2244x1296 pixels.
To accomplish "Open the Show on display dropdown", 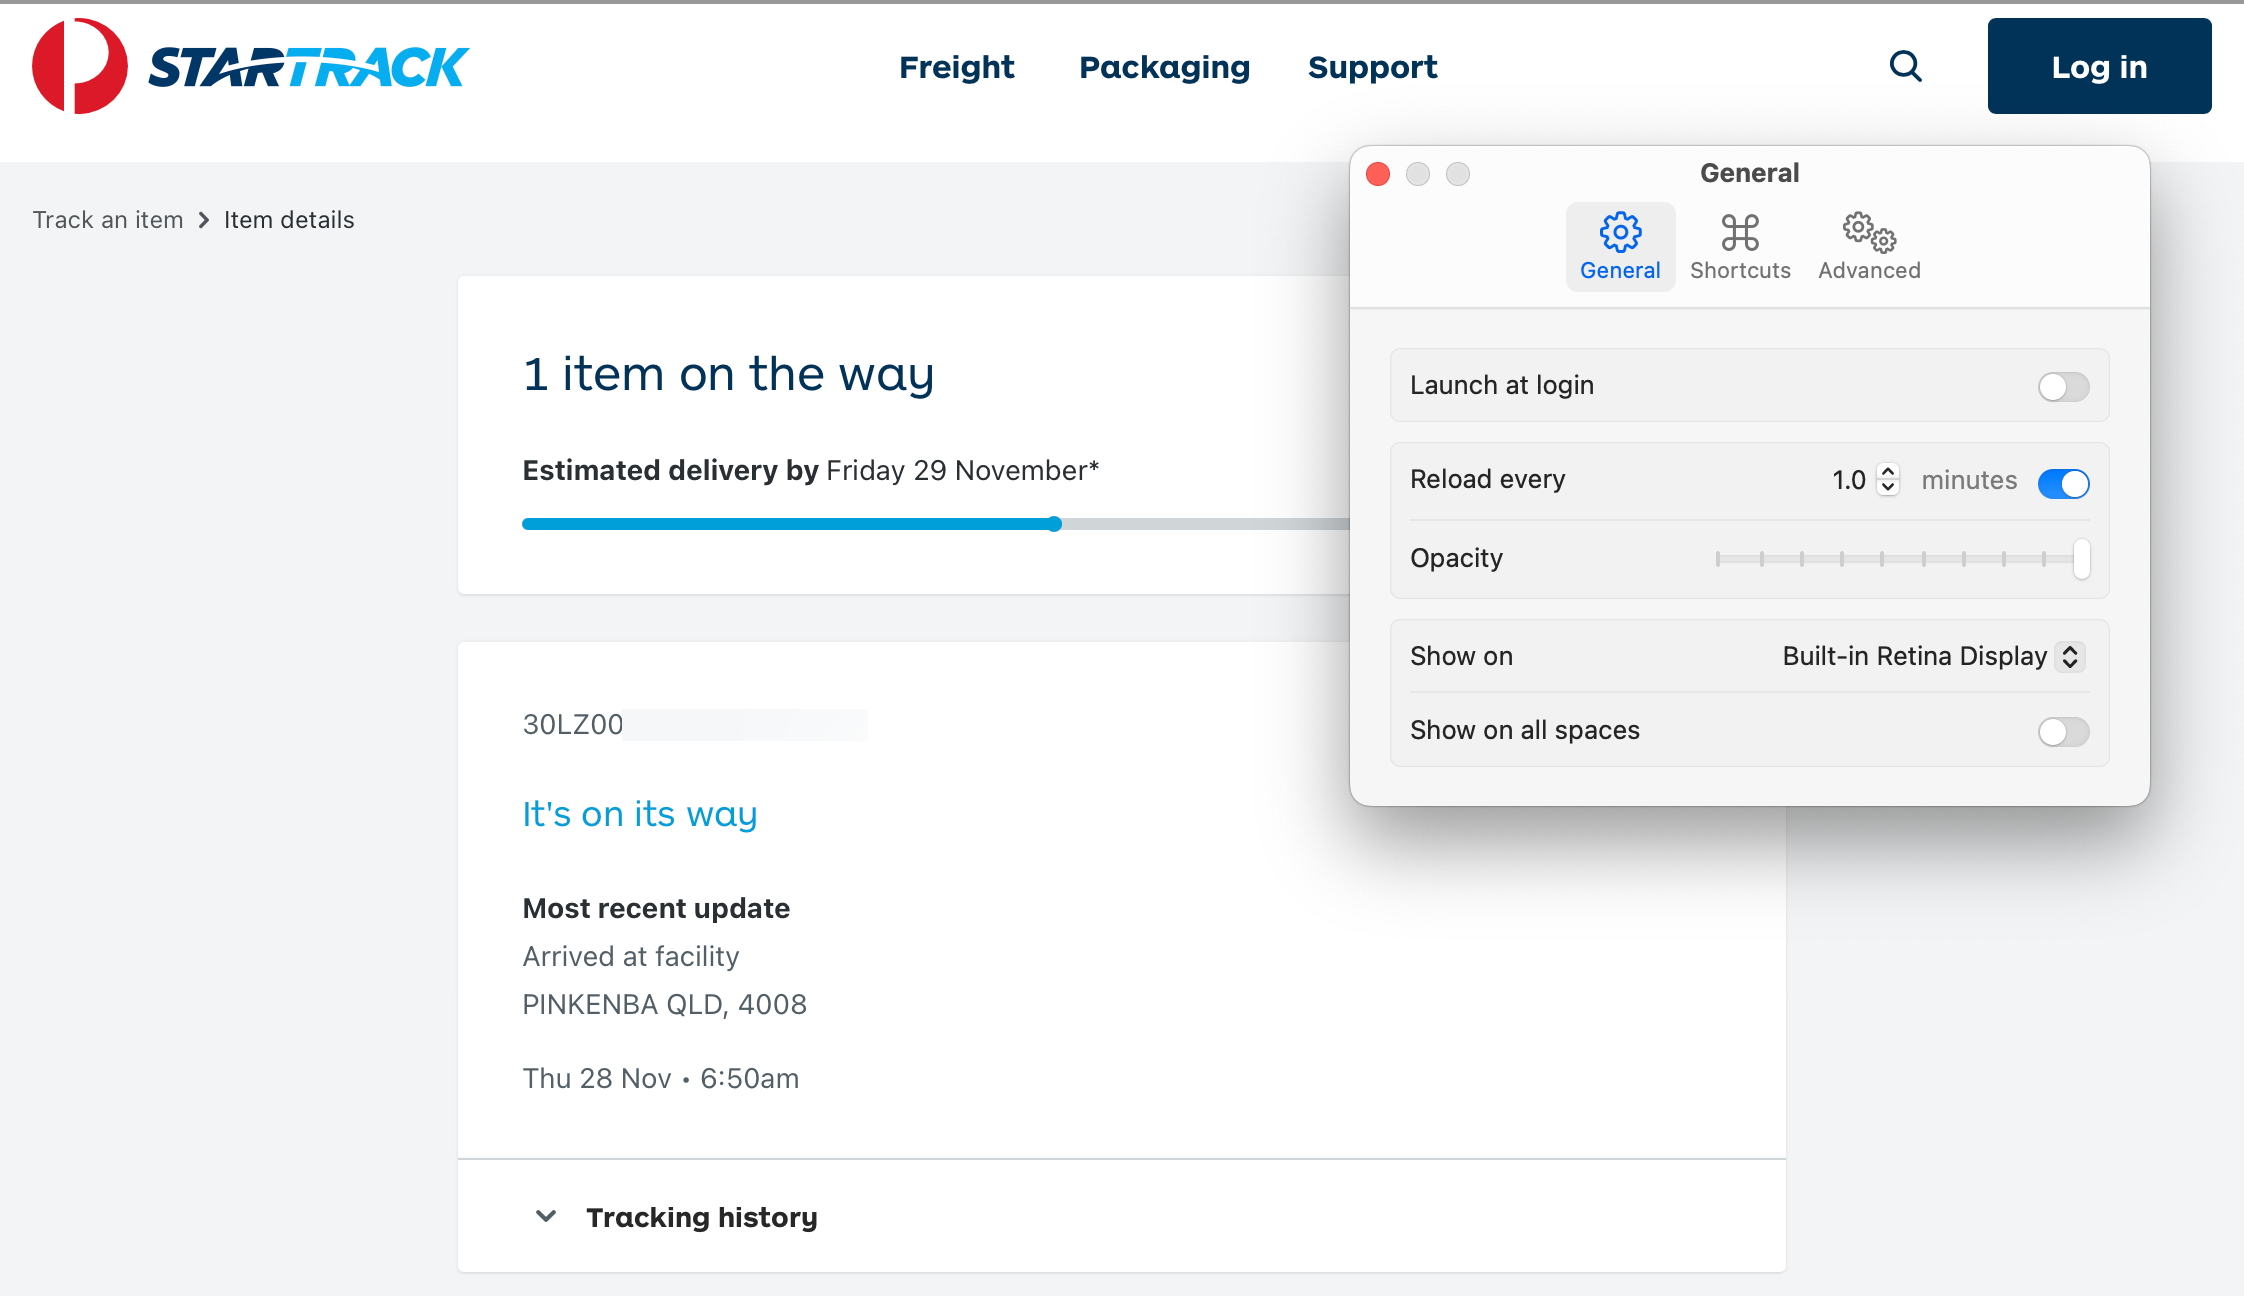I will tap(1932, 656).
